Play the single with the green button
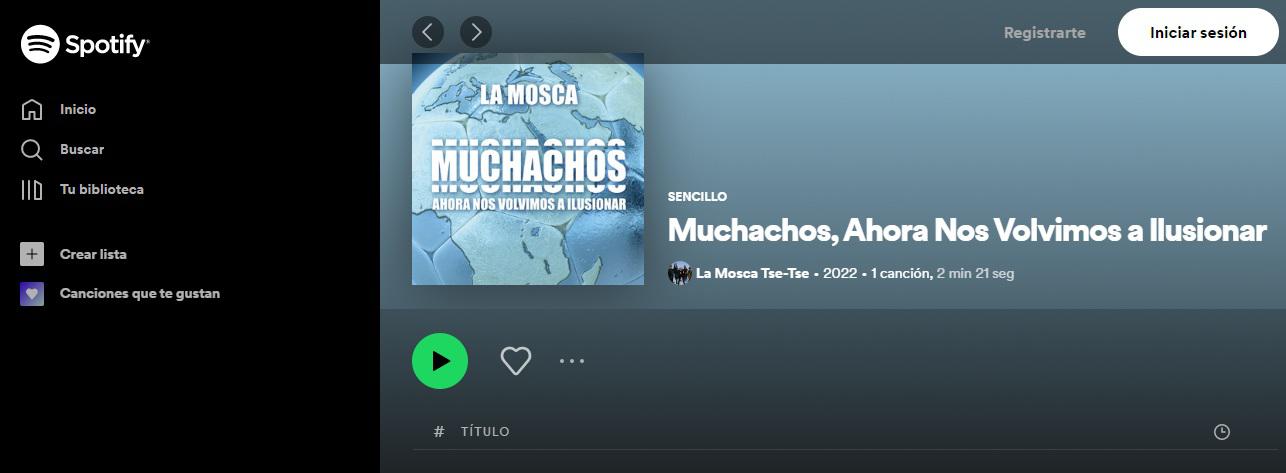The width and height of the screenshot is (1286, 473). (440, 361)
